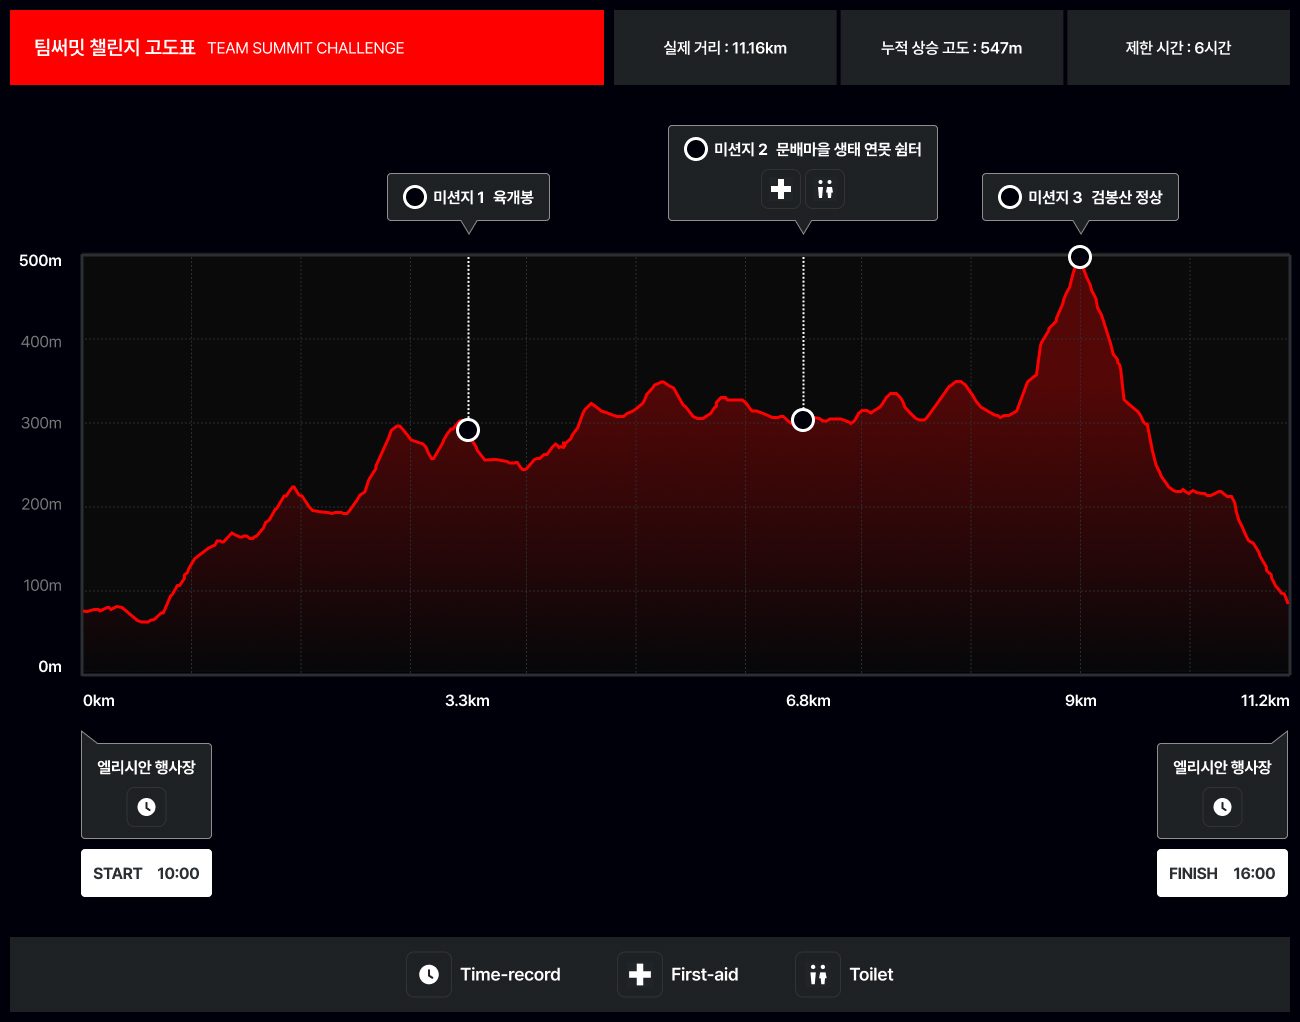Click the 11.2km distance label
Image resolution: width=1300 pixels, height=1022 pixels.
pyautogui.click(x=1265, y=701)
